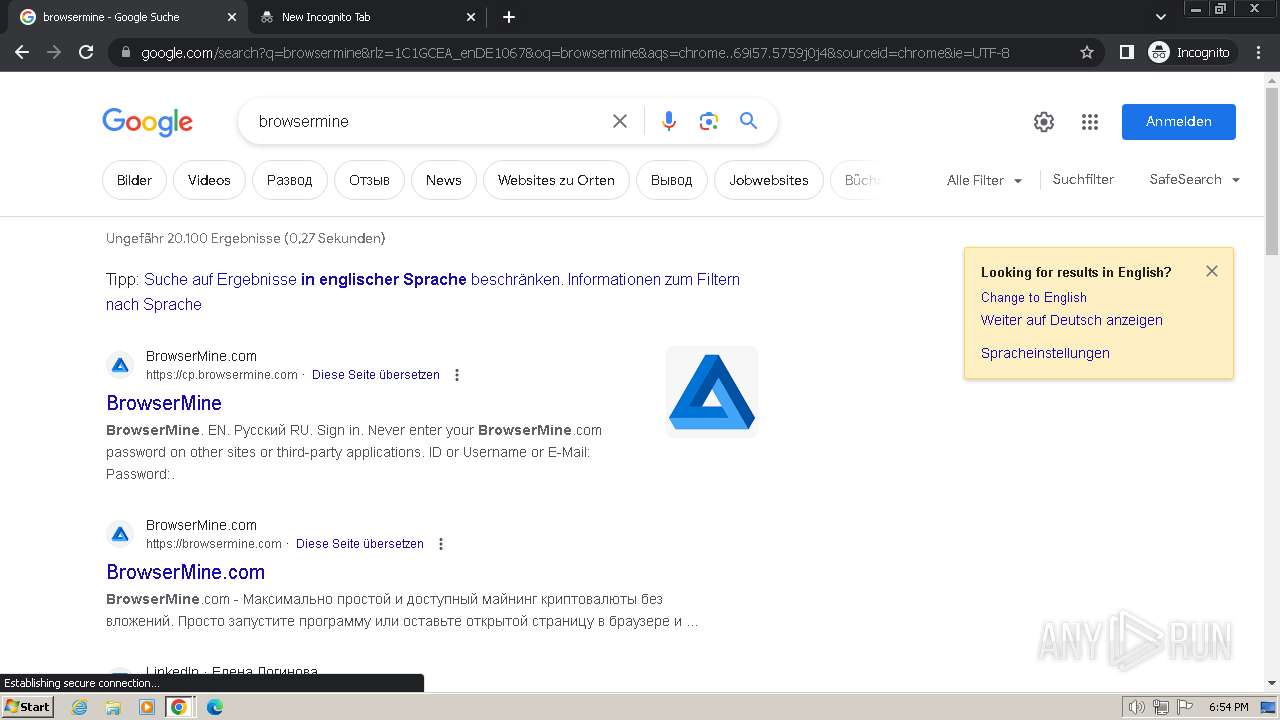
Task: Click the Action Center flag tray icon
Action: (1184, 707)
